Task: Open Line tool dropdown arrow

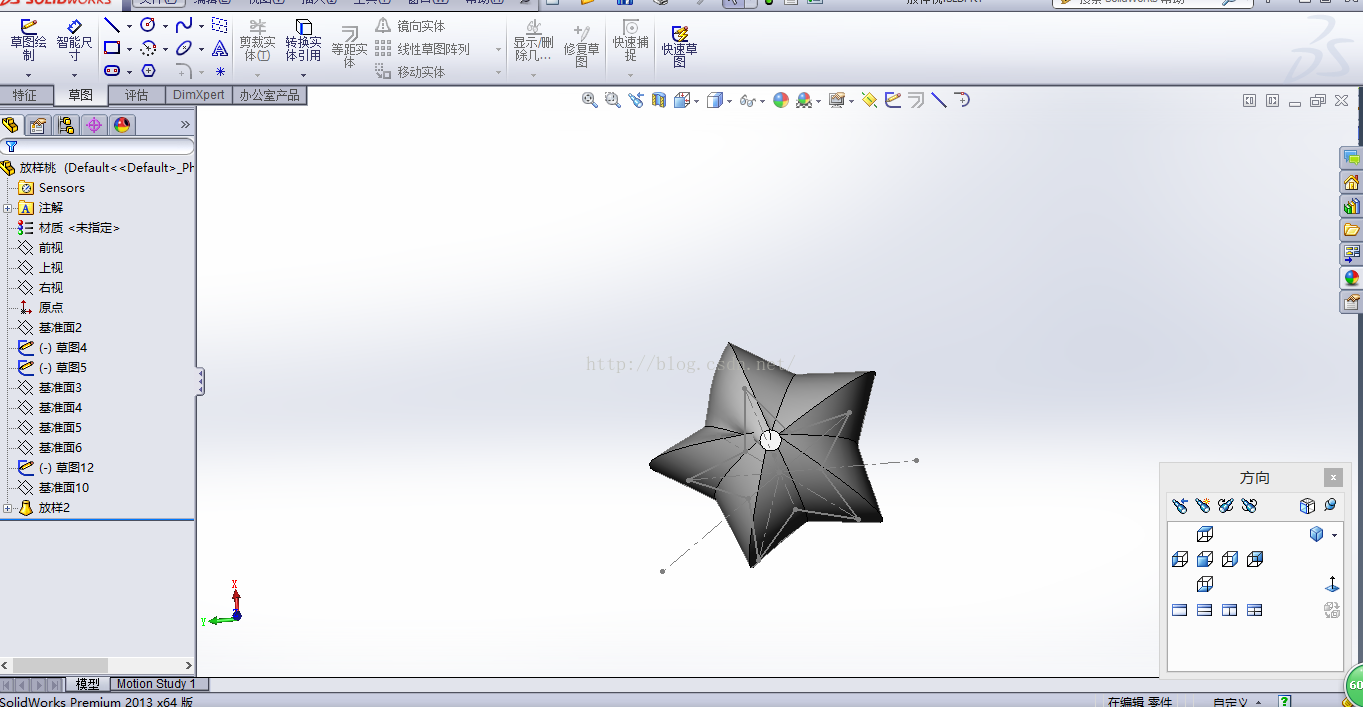Action: click(129, 26)
